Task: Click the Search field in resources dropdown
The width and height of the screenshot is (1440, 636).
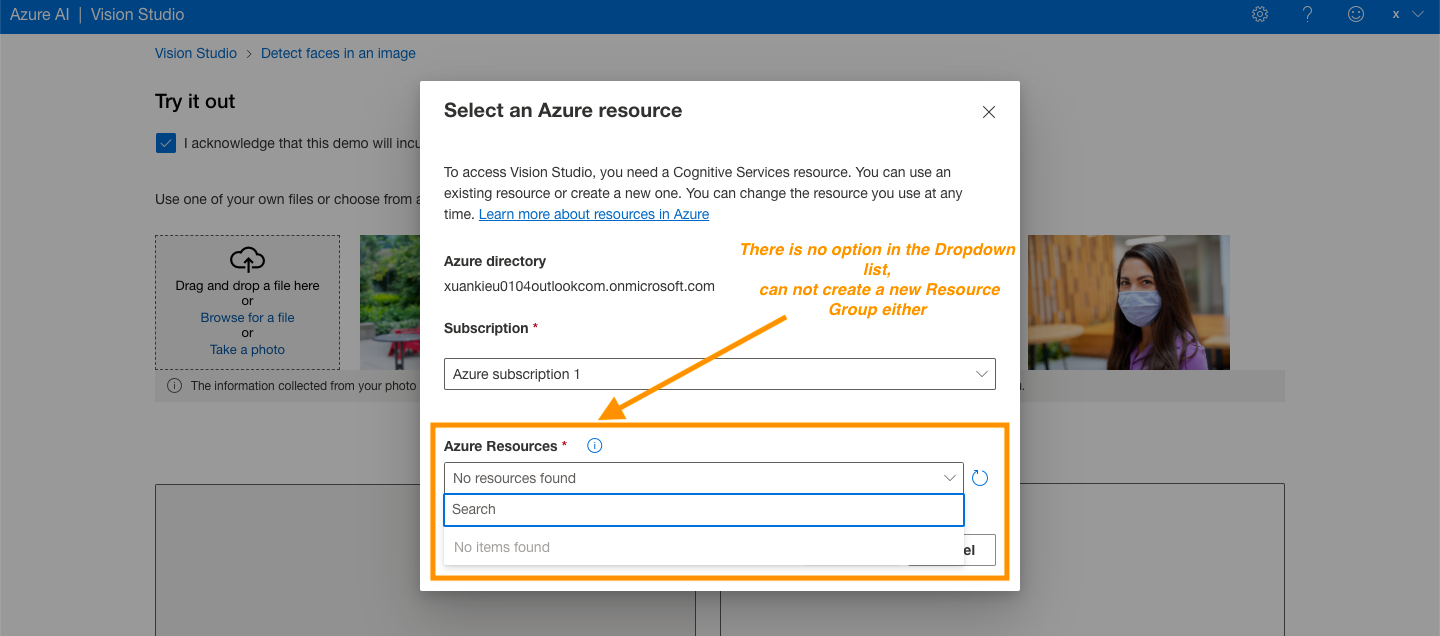Action: (704, 509)
